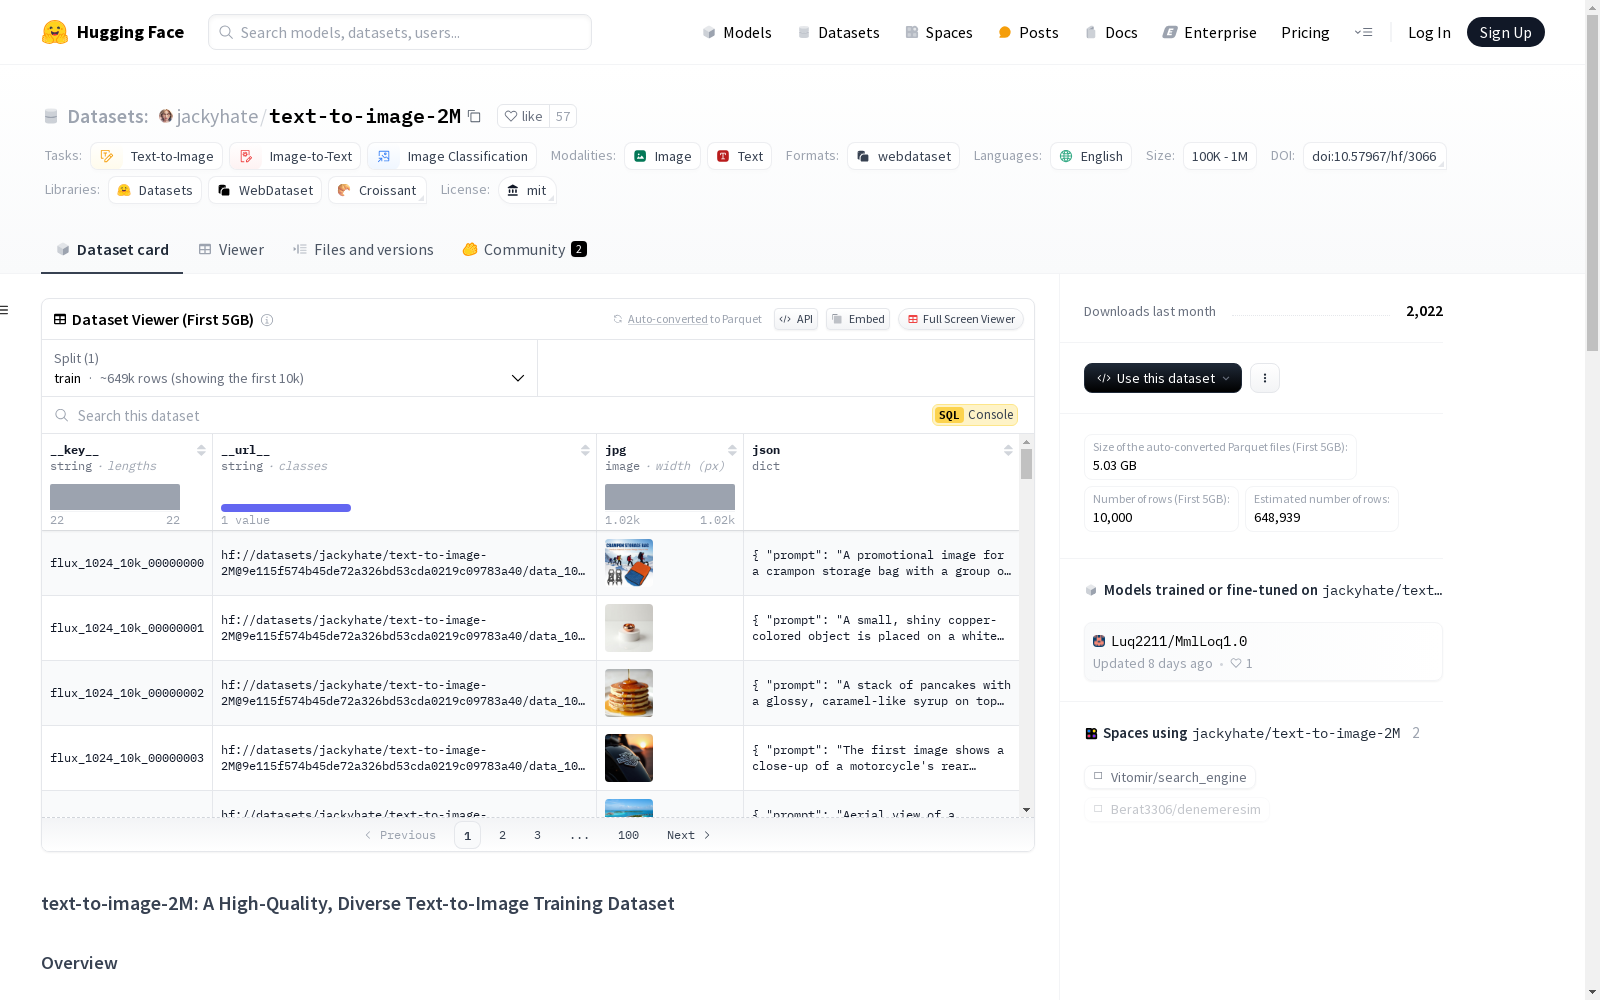
Task: Expand the Use this dataset dropdown
Action: tap(1163, 378)
